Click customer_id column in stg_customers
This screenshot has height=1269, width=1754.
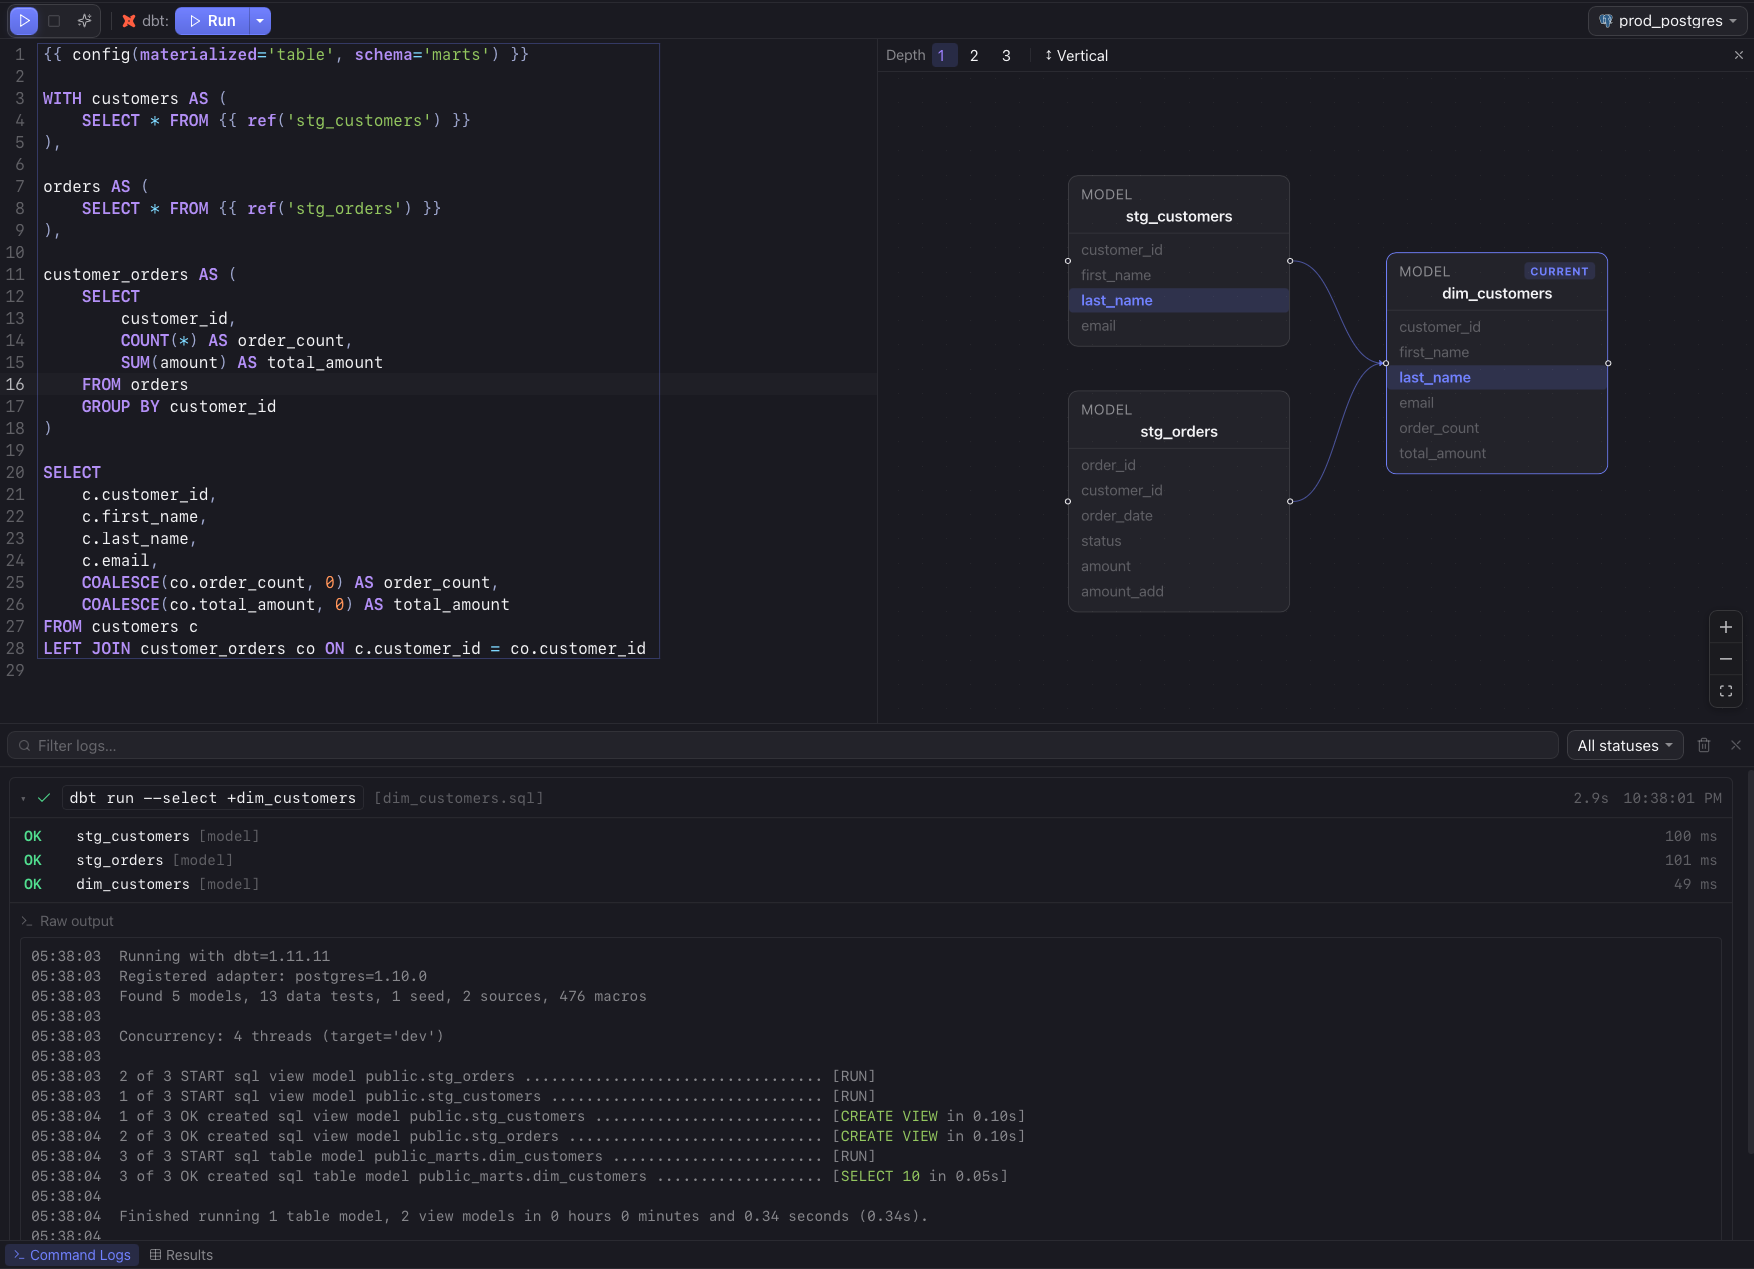[x=1178, y=250]
